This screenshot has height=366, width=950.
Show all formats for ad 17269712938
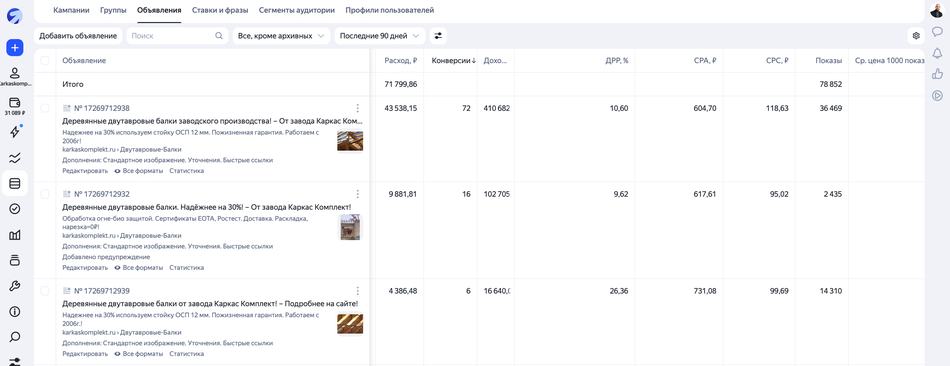point(139,171)
